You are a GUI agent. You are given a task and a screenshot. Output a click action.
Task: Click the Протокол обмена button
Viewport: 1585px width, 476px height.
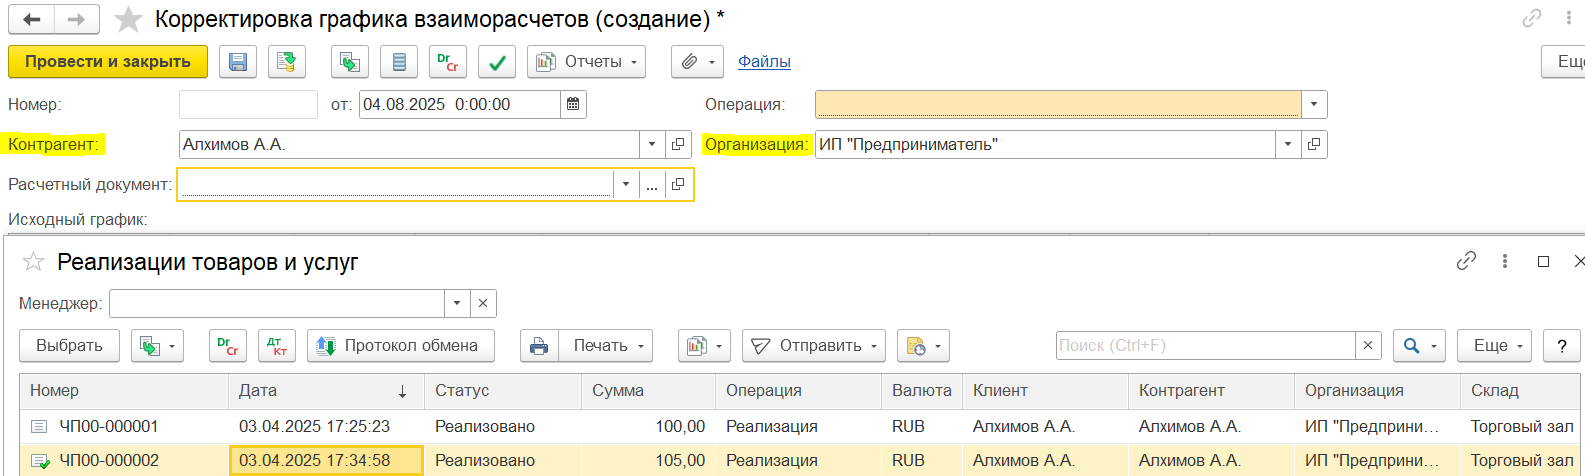tap(400, 346)
